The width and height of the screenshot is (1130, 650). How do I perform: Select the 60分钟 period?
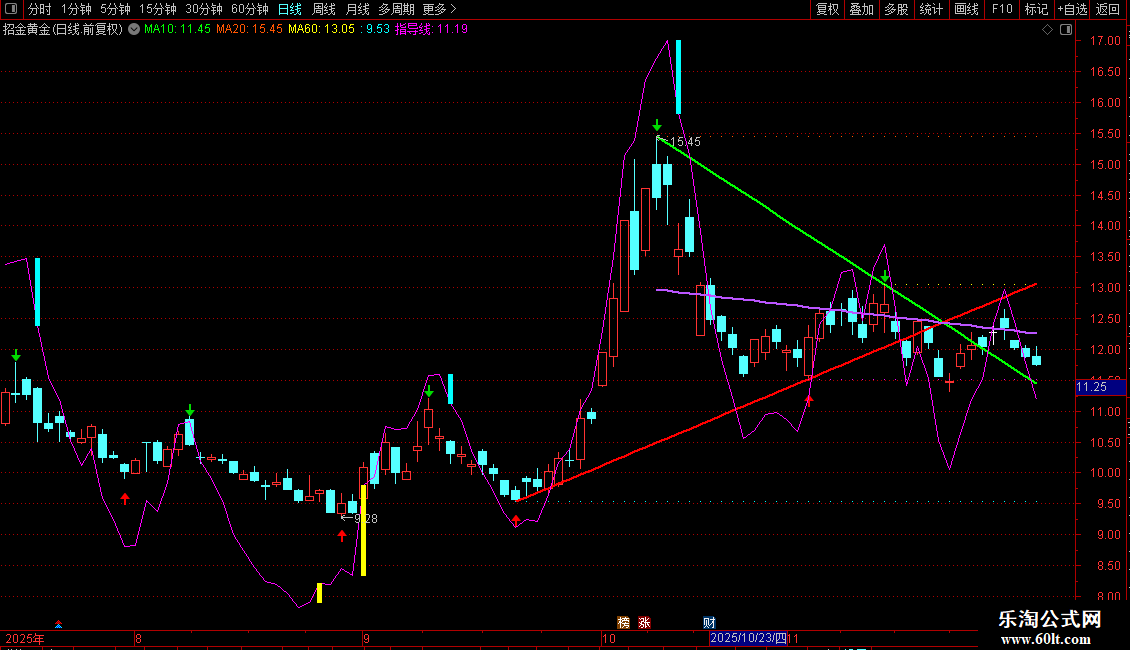coord(250,9)
